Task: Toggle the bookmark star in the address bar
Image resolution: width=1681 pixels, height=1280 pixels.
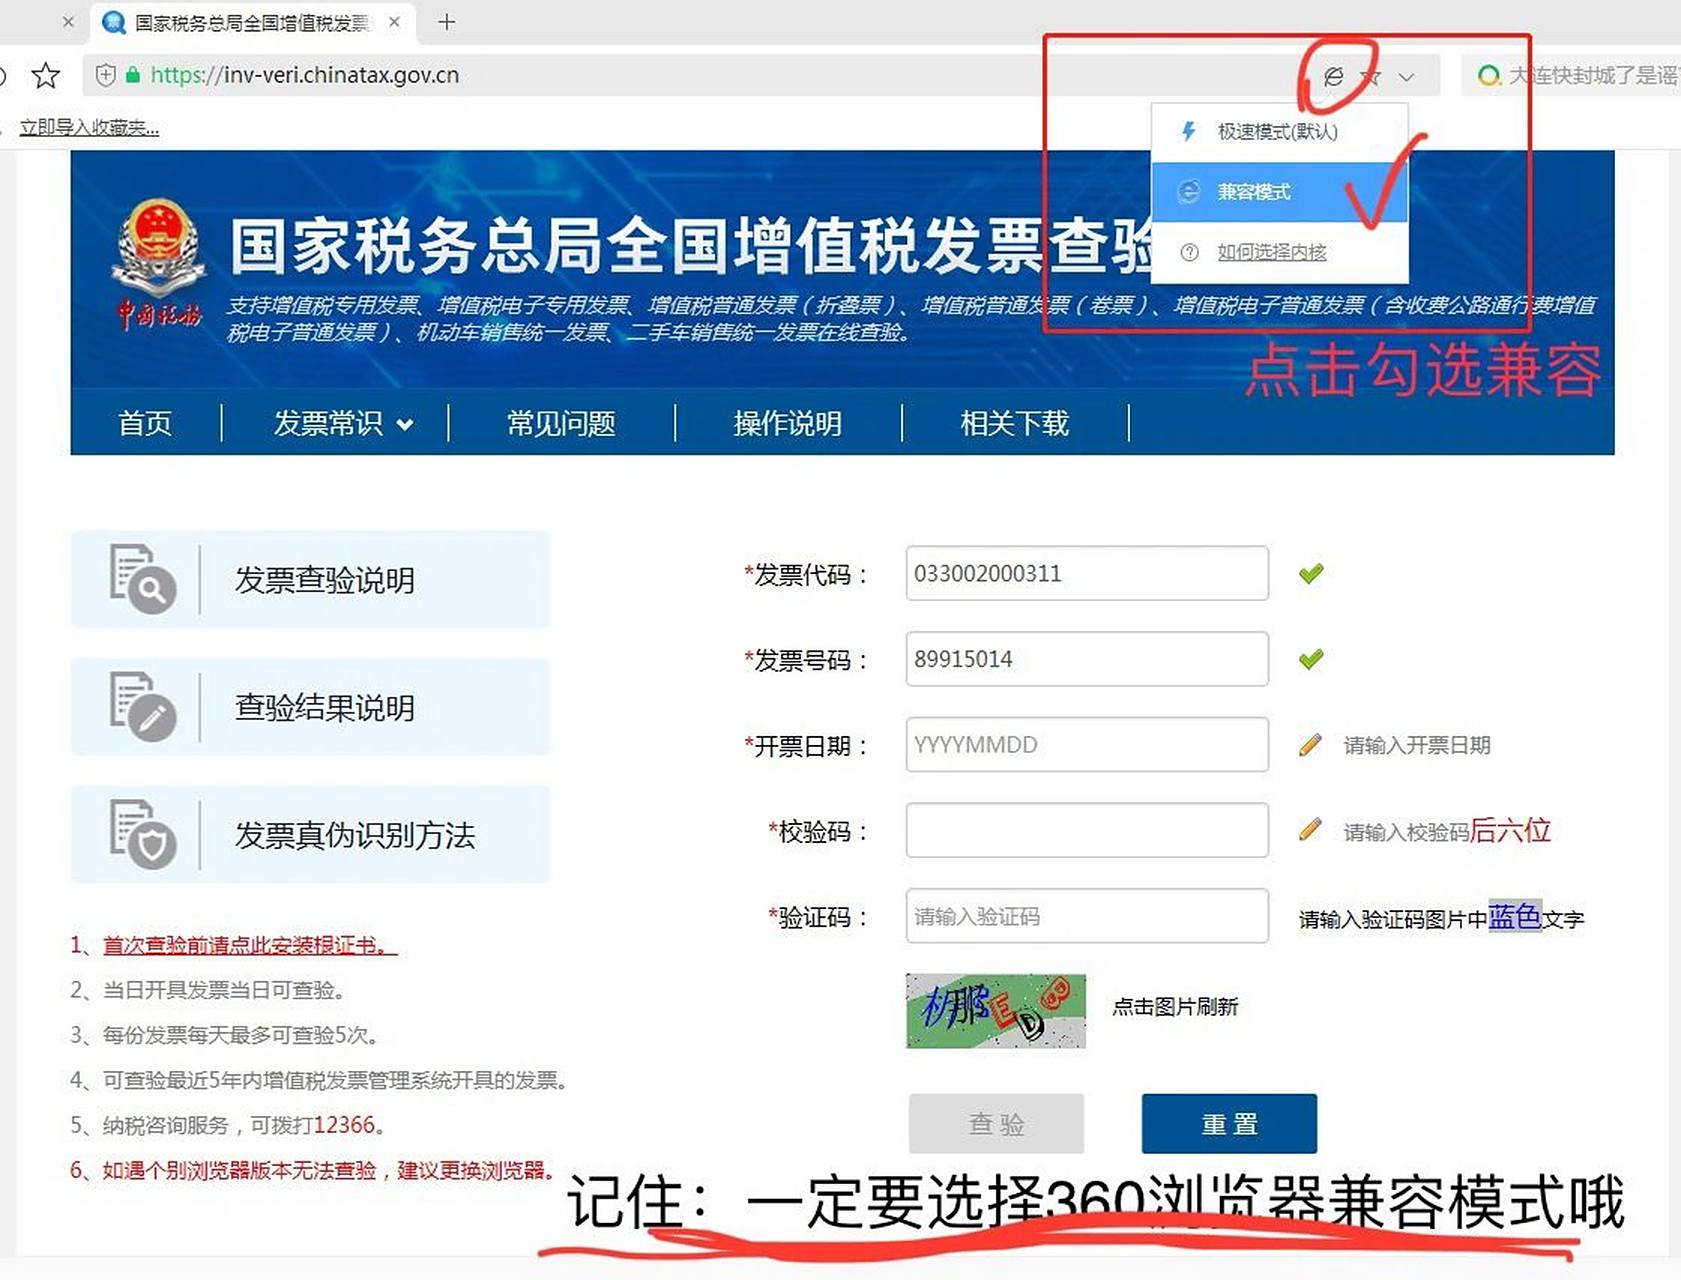Action: tap(1370, 75)
